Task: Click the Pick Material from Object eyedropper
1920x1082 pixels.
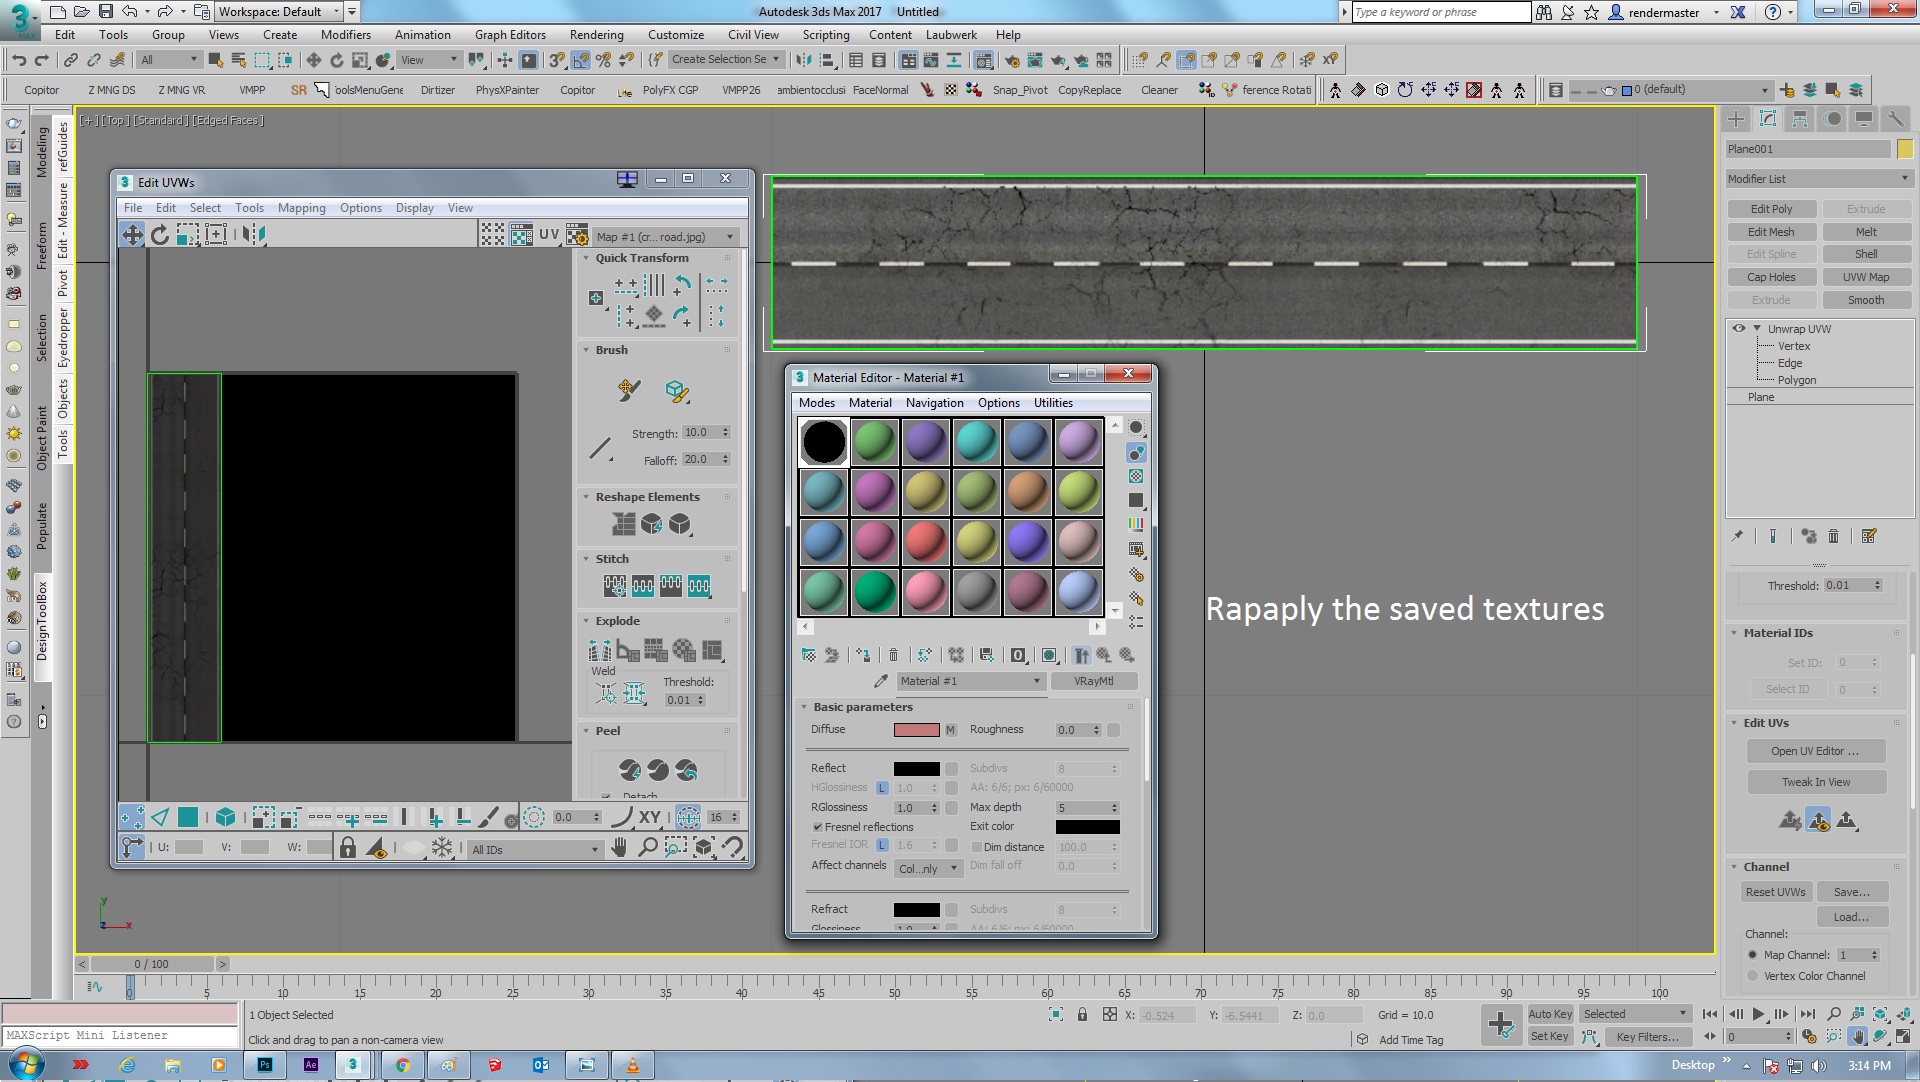Action: pos(880,681)
